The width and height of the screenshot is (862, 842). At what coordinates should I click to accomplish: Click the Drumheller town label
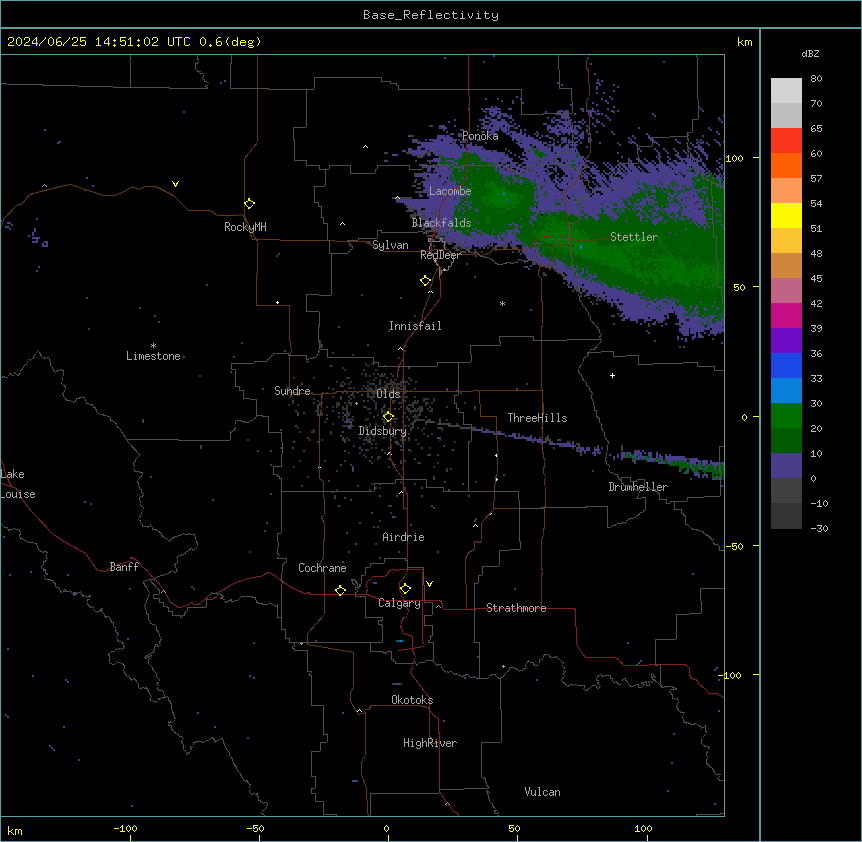(x=638, y=487)
